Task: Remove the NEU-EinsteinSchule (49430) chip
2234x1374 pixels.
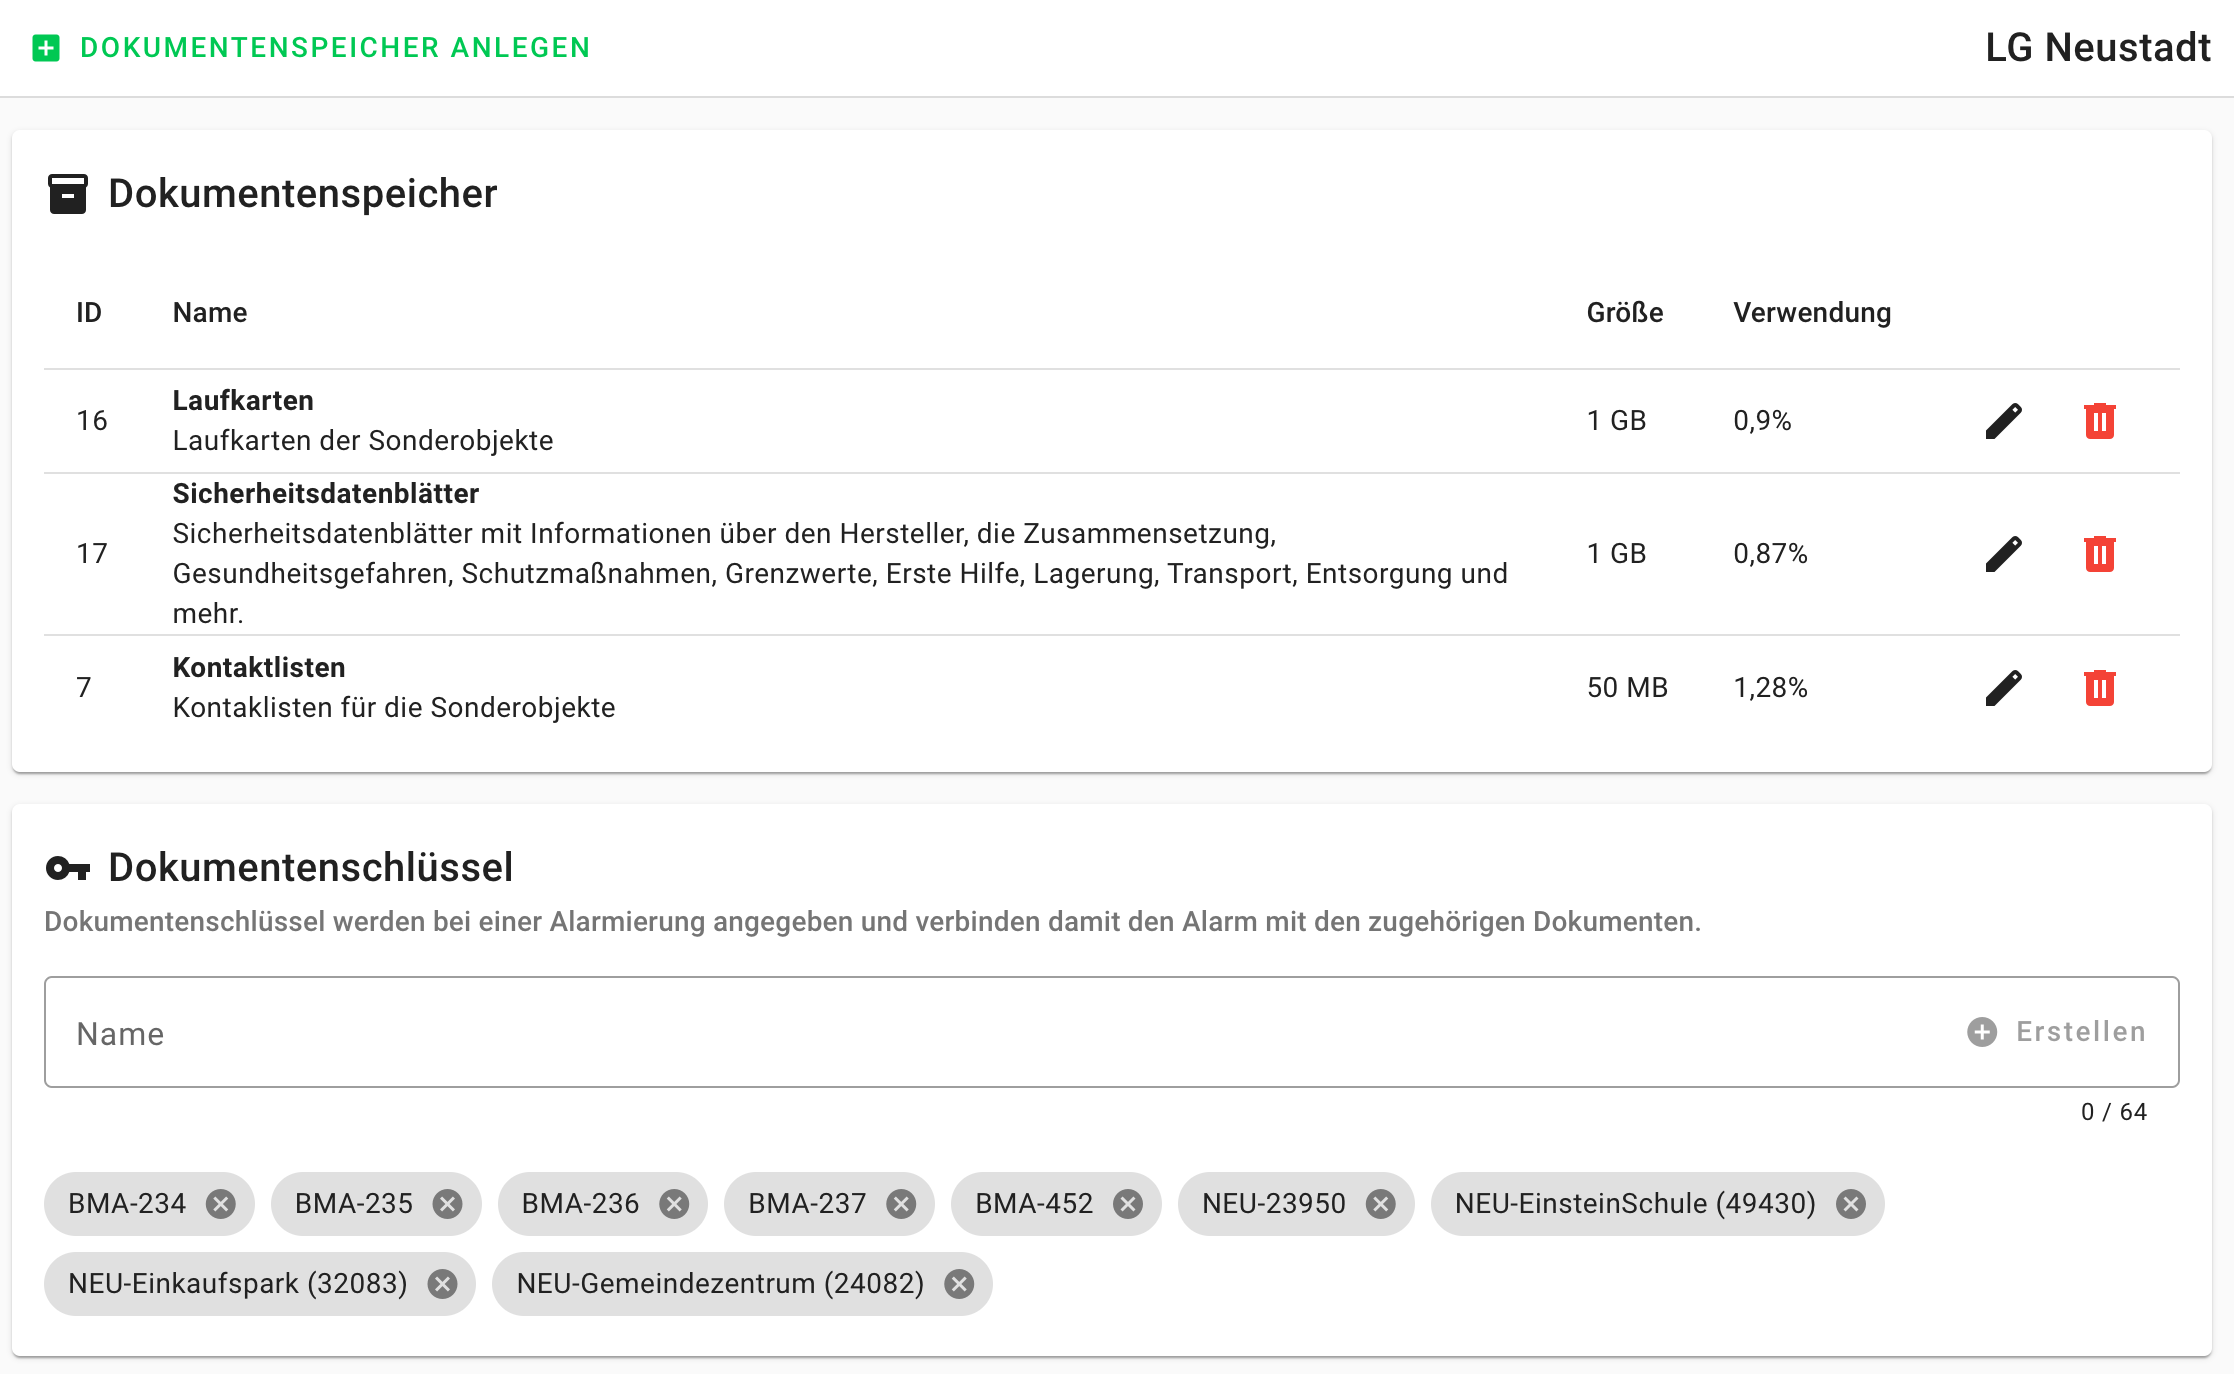Action: tap(1851, 1204)
